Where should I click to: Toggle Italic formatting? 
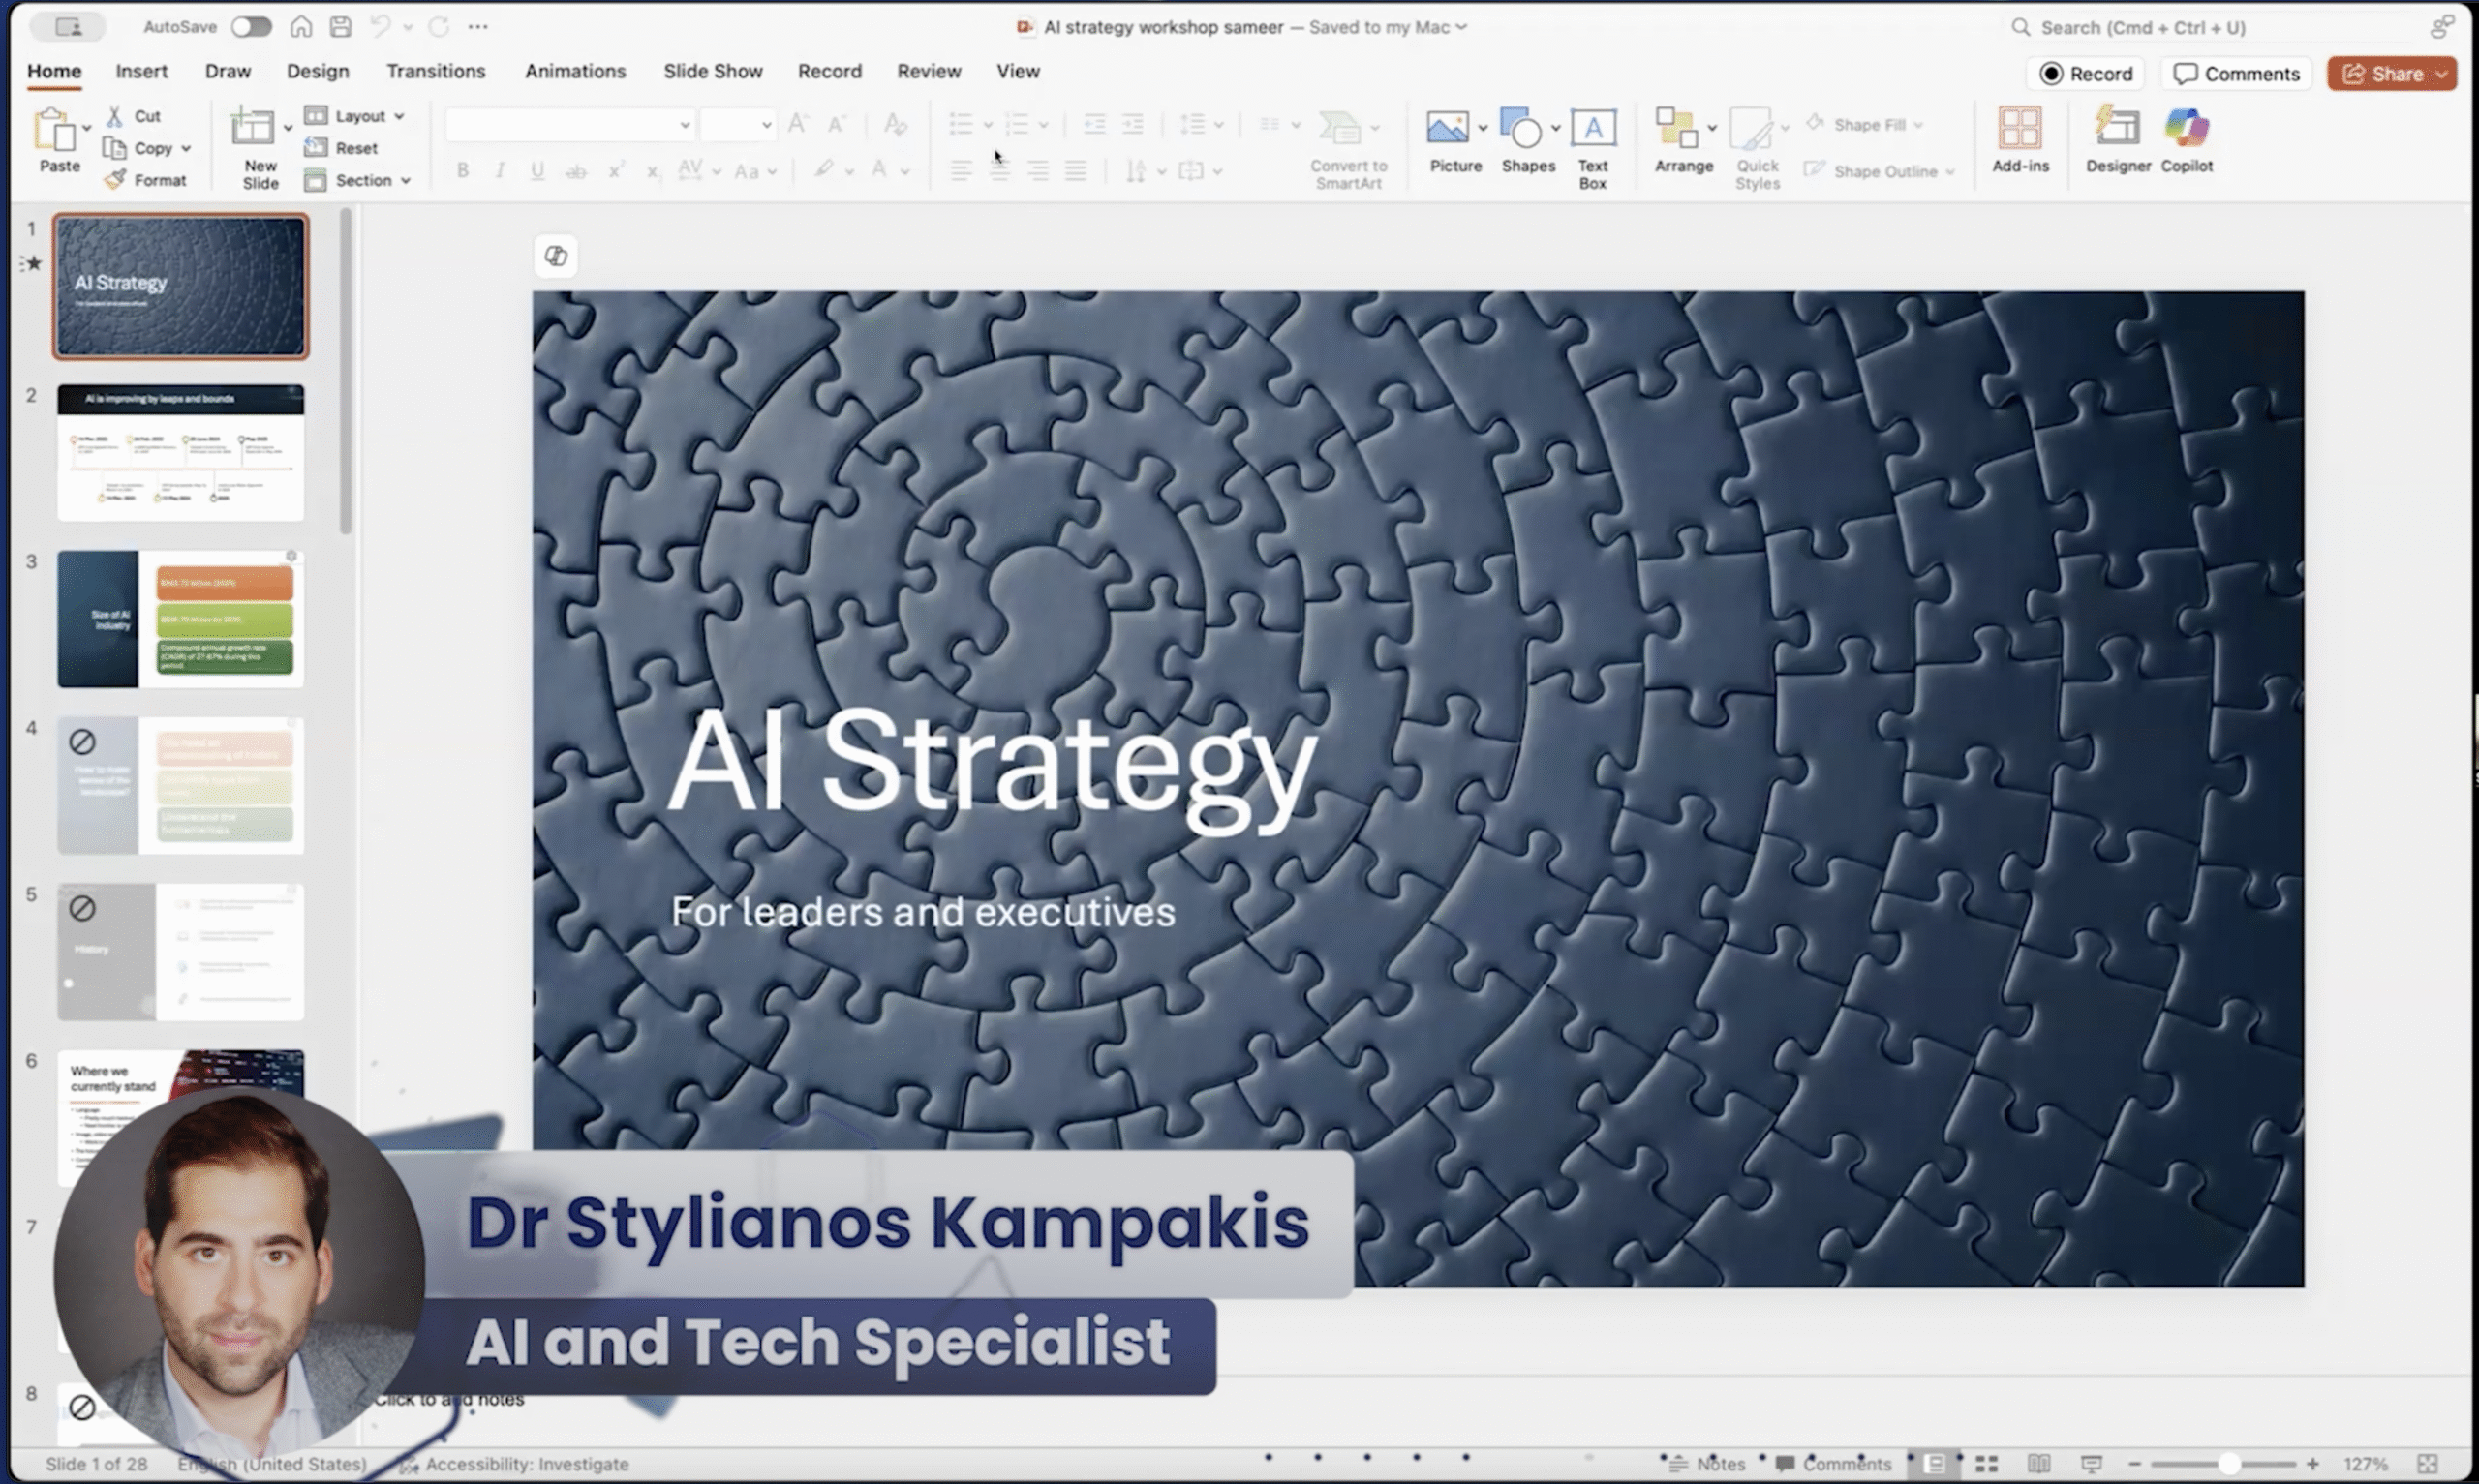pos(499,171)
